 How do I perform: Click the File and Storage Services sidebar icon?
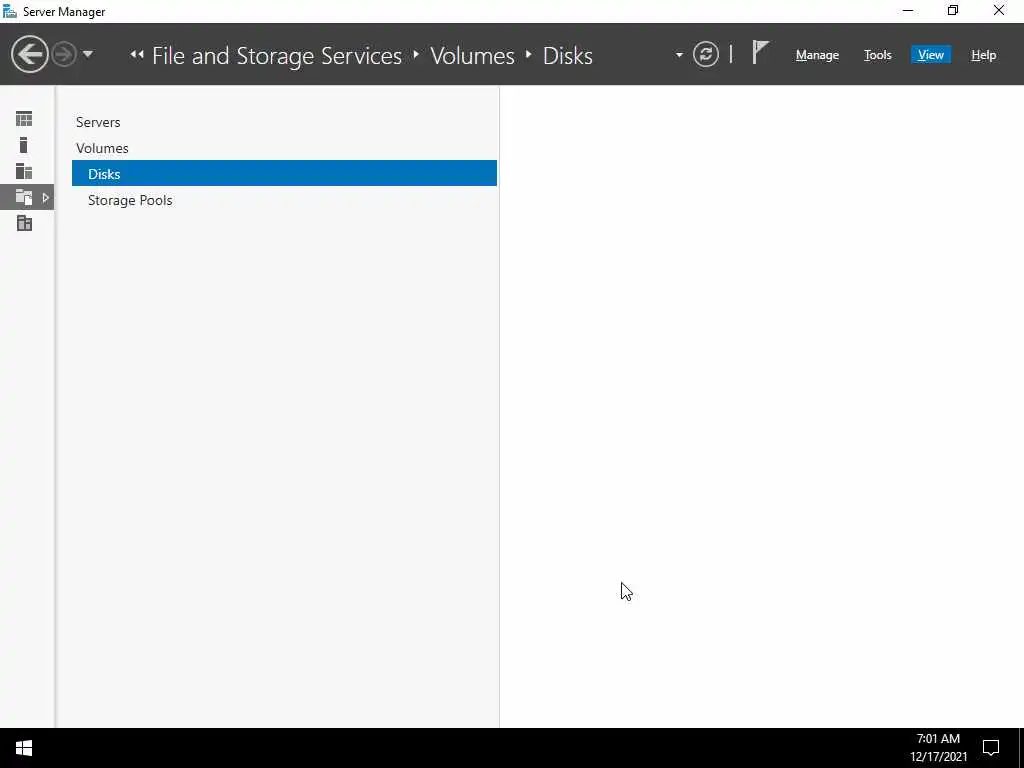[24, 197]
